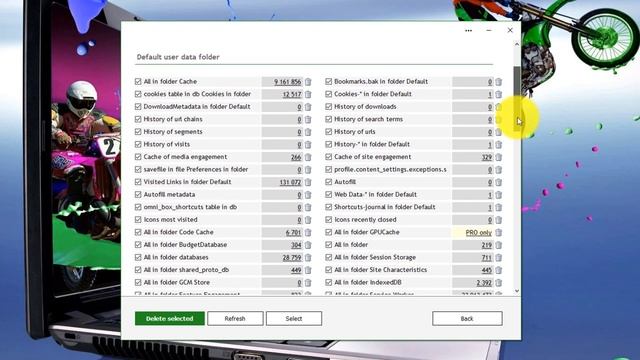Click trash icon for Web Data-* row
Screen dimensions: 640x360
[x=499, y=195]
